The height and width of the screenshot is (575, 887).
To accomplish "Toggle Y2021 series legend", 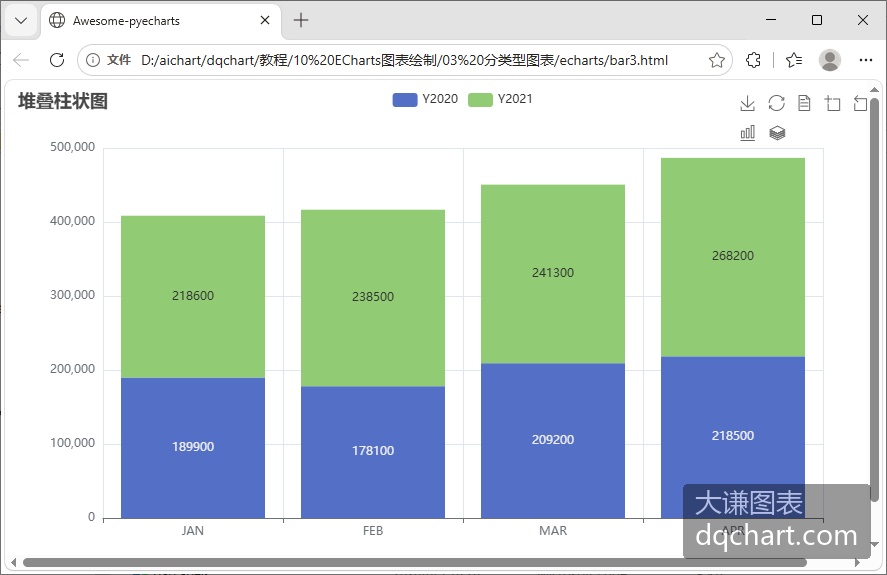I will pos(500,99).
